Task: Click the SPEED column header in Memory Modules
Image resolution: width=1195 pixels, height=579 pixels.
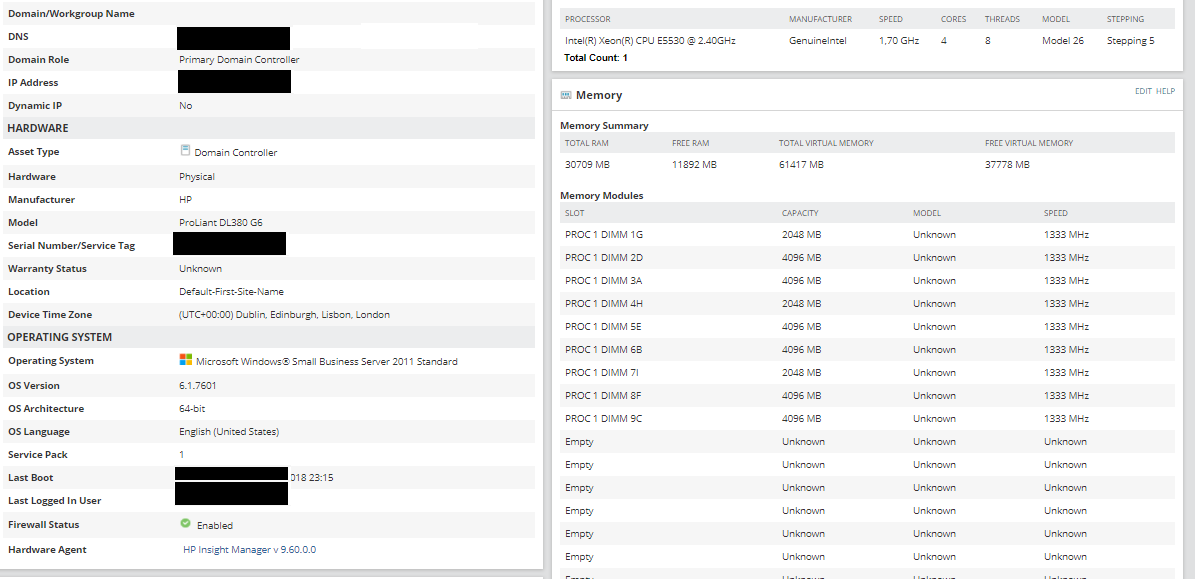Action: point(1056,213)
